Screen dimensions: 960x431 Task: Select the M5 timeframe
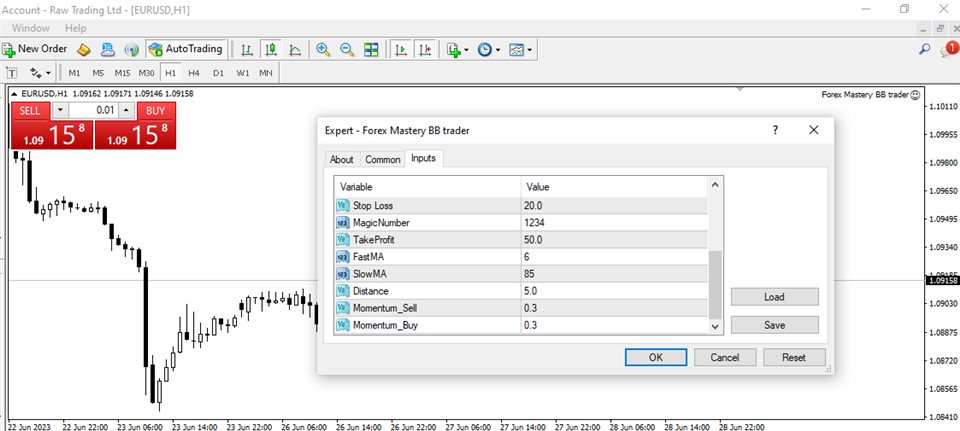coord(98,73)
